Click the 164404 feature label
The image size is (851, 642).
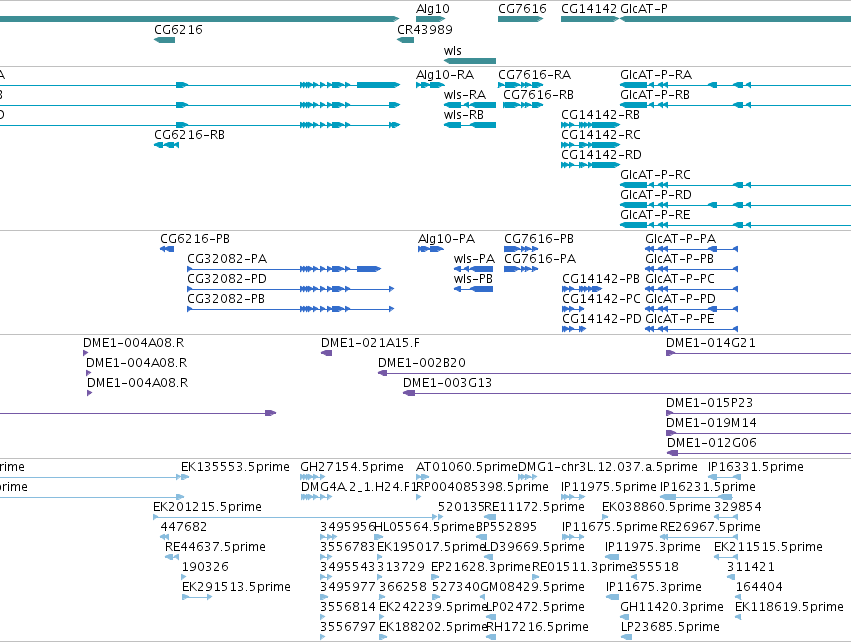759,587
